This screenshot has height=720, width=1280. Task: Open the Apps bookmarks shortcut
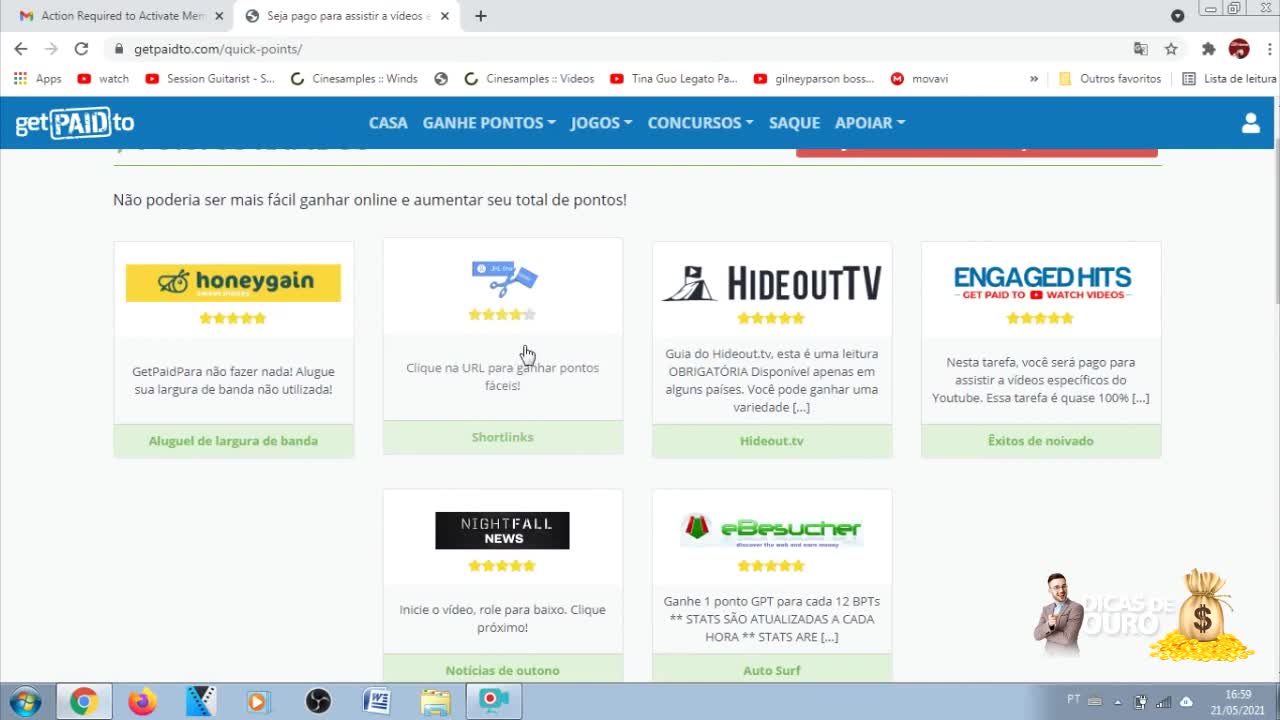point(38,79)
